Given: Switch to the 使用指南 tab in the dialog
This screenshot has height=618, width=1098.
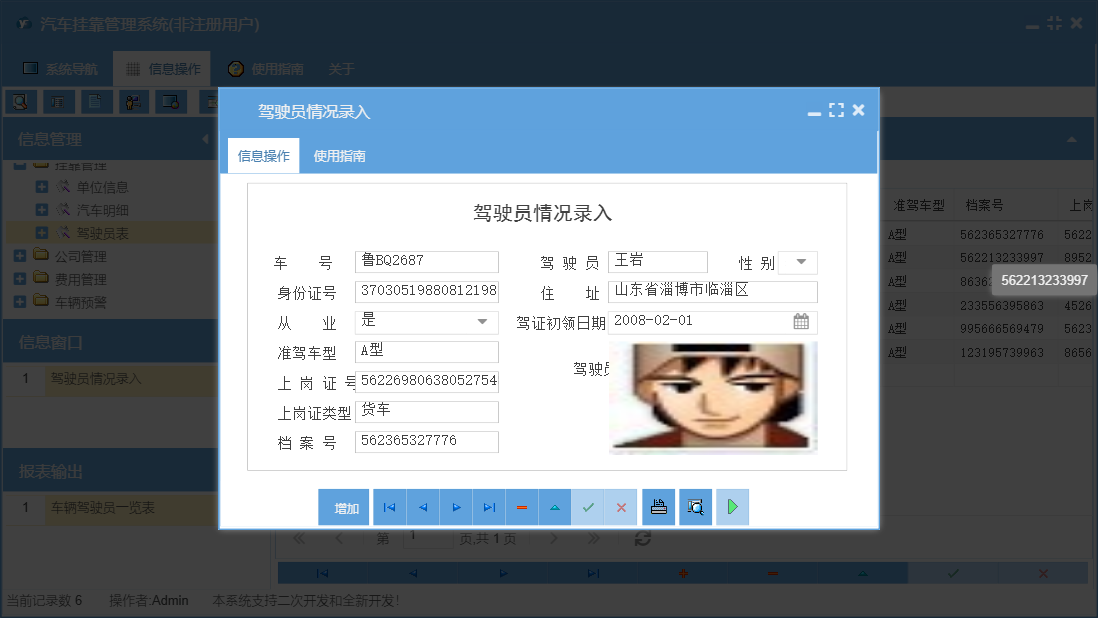Looking at the screenshot, I should (339, 156).
